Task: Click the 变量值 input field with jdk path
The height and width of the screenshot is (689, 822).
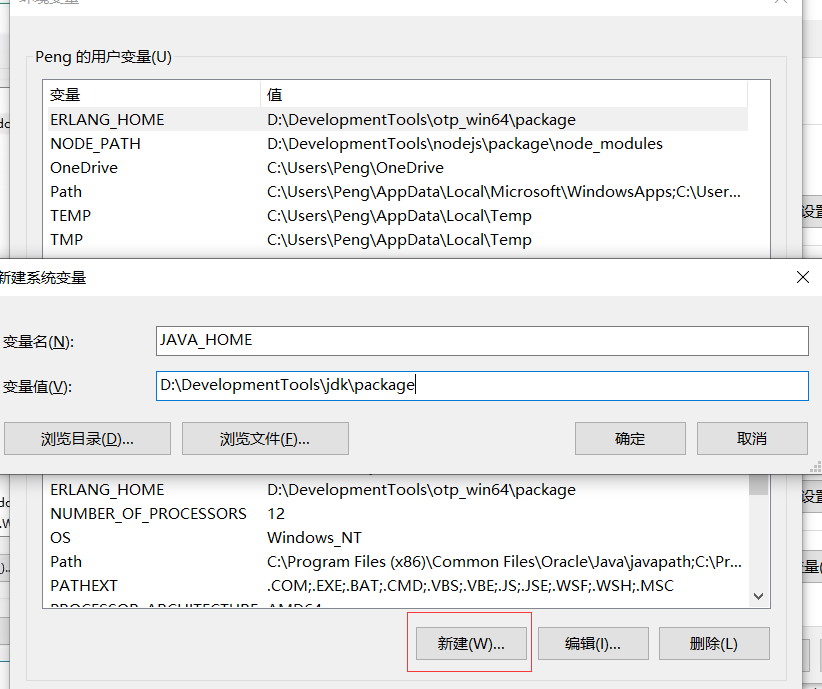Action: pyautogui.click(x=482, y=386)
